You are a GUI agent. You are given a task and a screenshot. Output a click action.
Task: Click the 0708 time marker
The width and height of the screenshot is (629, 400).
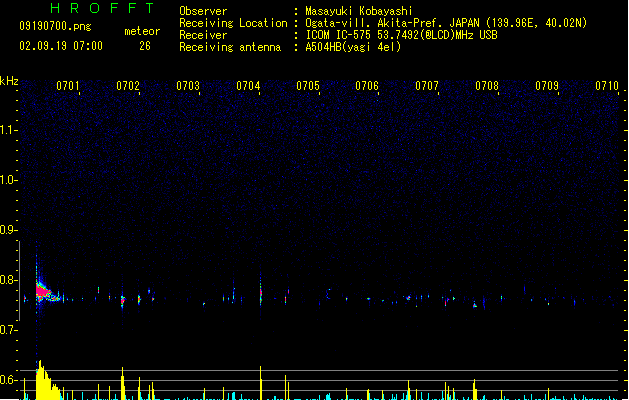(x=487, y=85)
